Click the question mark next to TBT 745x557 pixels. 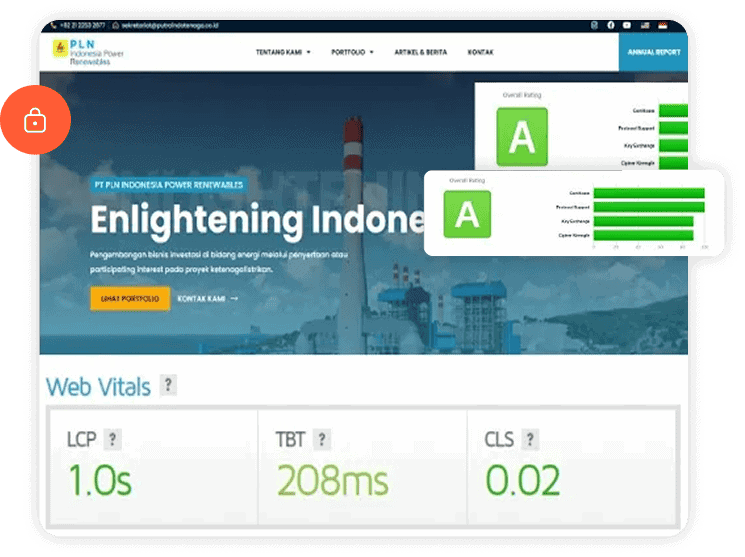[321, 439]
